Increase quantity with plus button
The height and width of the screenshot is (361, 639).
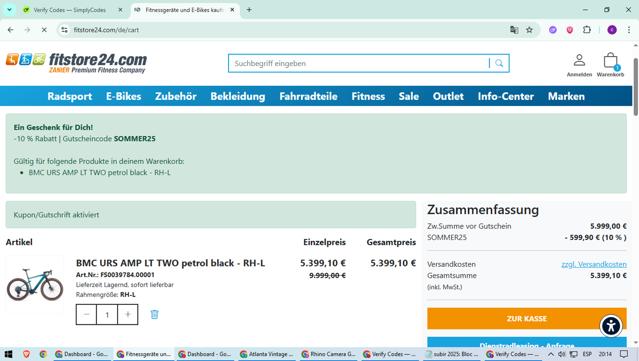click(128, 314)
